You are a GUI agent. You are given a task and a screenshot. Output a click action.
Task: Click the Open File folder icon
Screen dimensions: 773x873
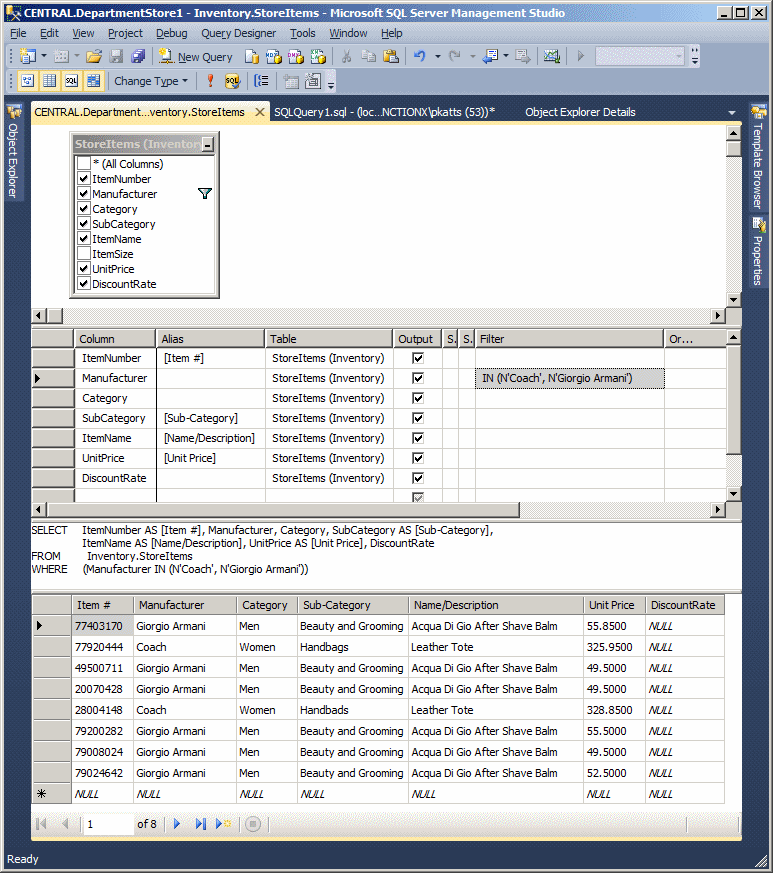tap(94, 56)
